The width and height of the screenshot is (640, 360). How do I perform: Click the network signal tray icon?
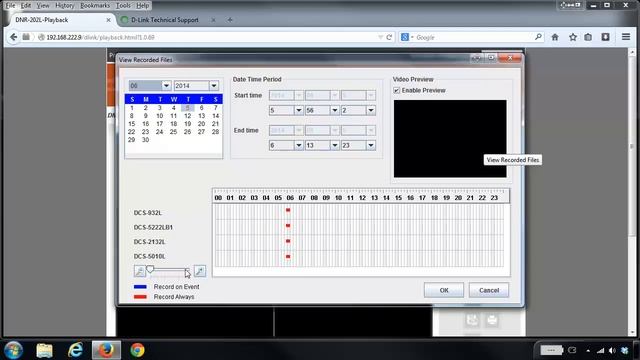pyautogui.click(x=600, y=351)
